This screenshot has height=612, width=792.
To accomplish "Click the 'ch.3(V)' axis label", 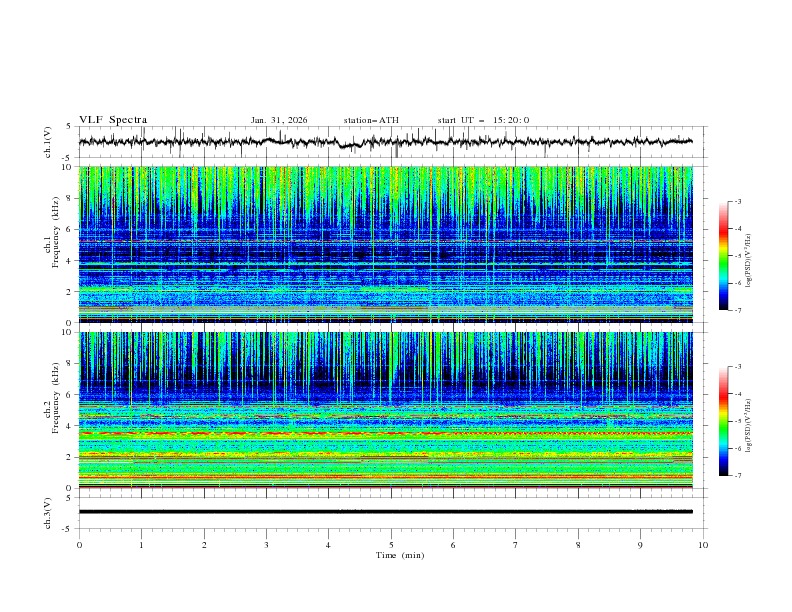I will [48, 513].
